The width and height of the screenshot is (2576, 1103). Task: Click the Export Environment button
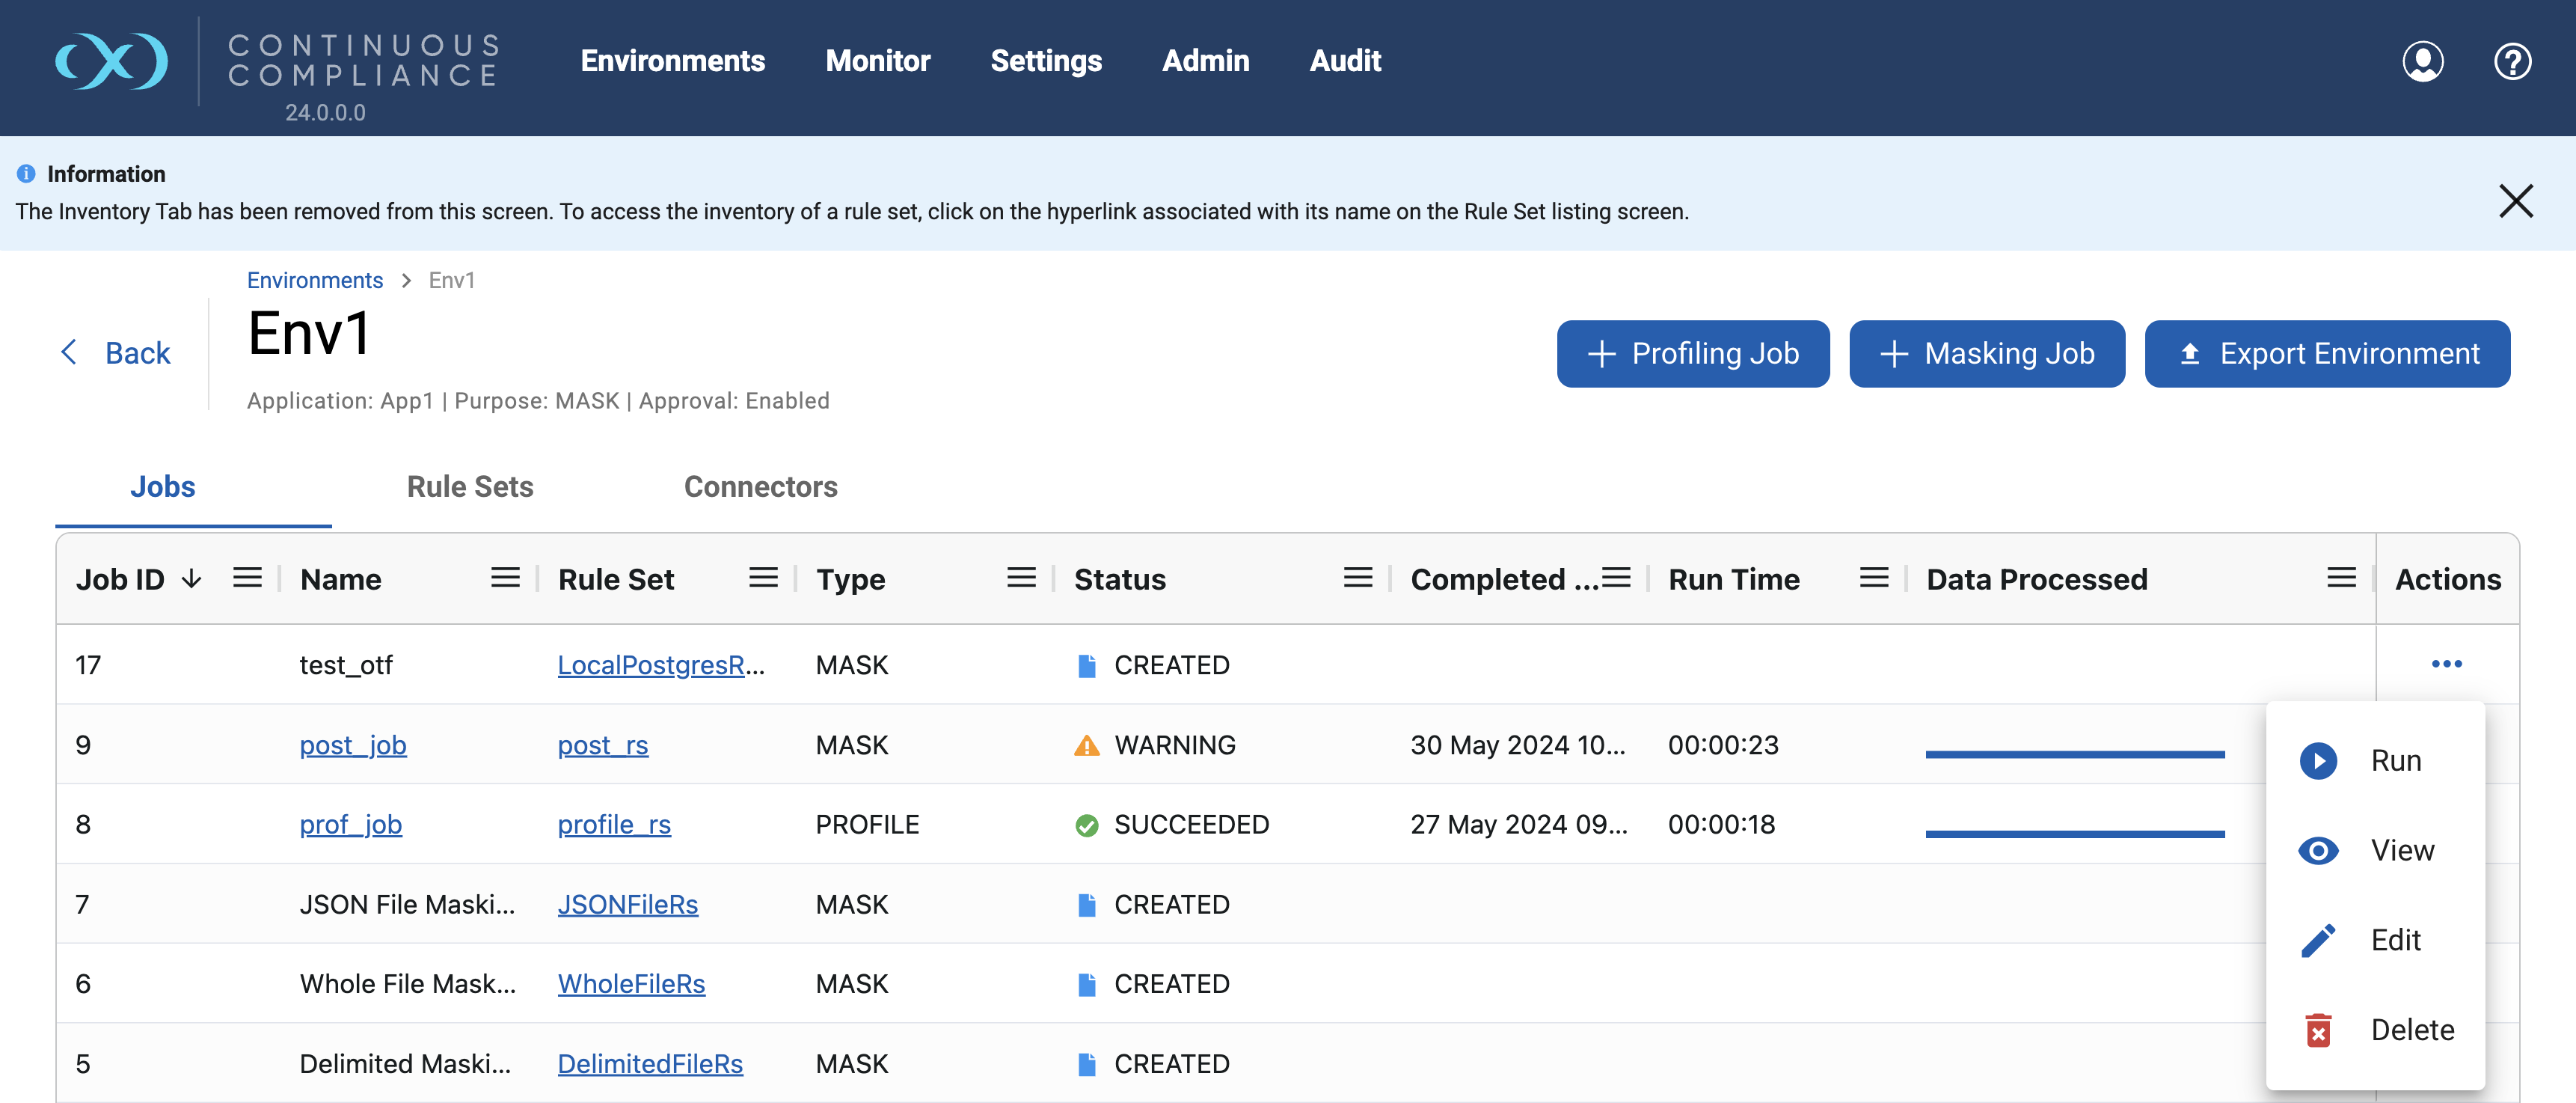[x=2327, y=353]
